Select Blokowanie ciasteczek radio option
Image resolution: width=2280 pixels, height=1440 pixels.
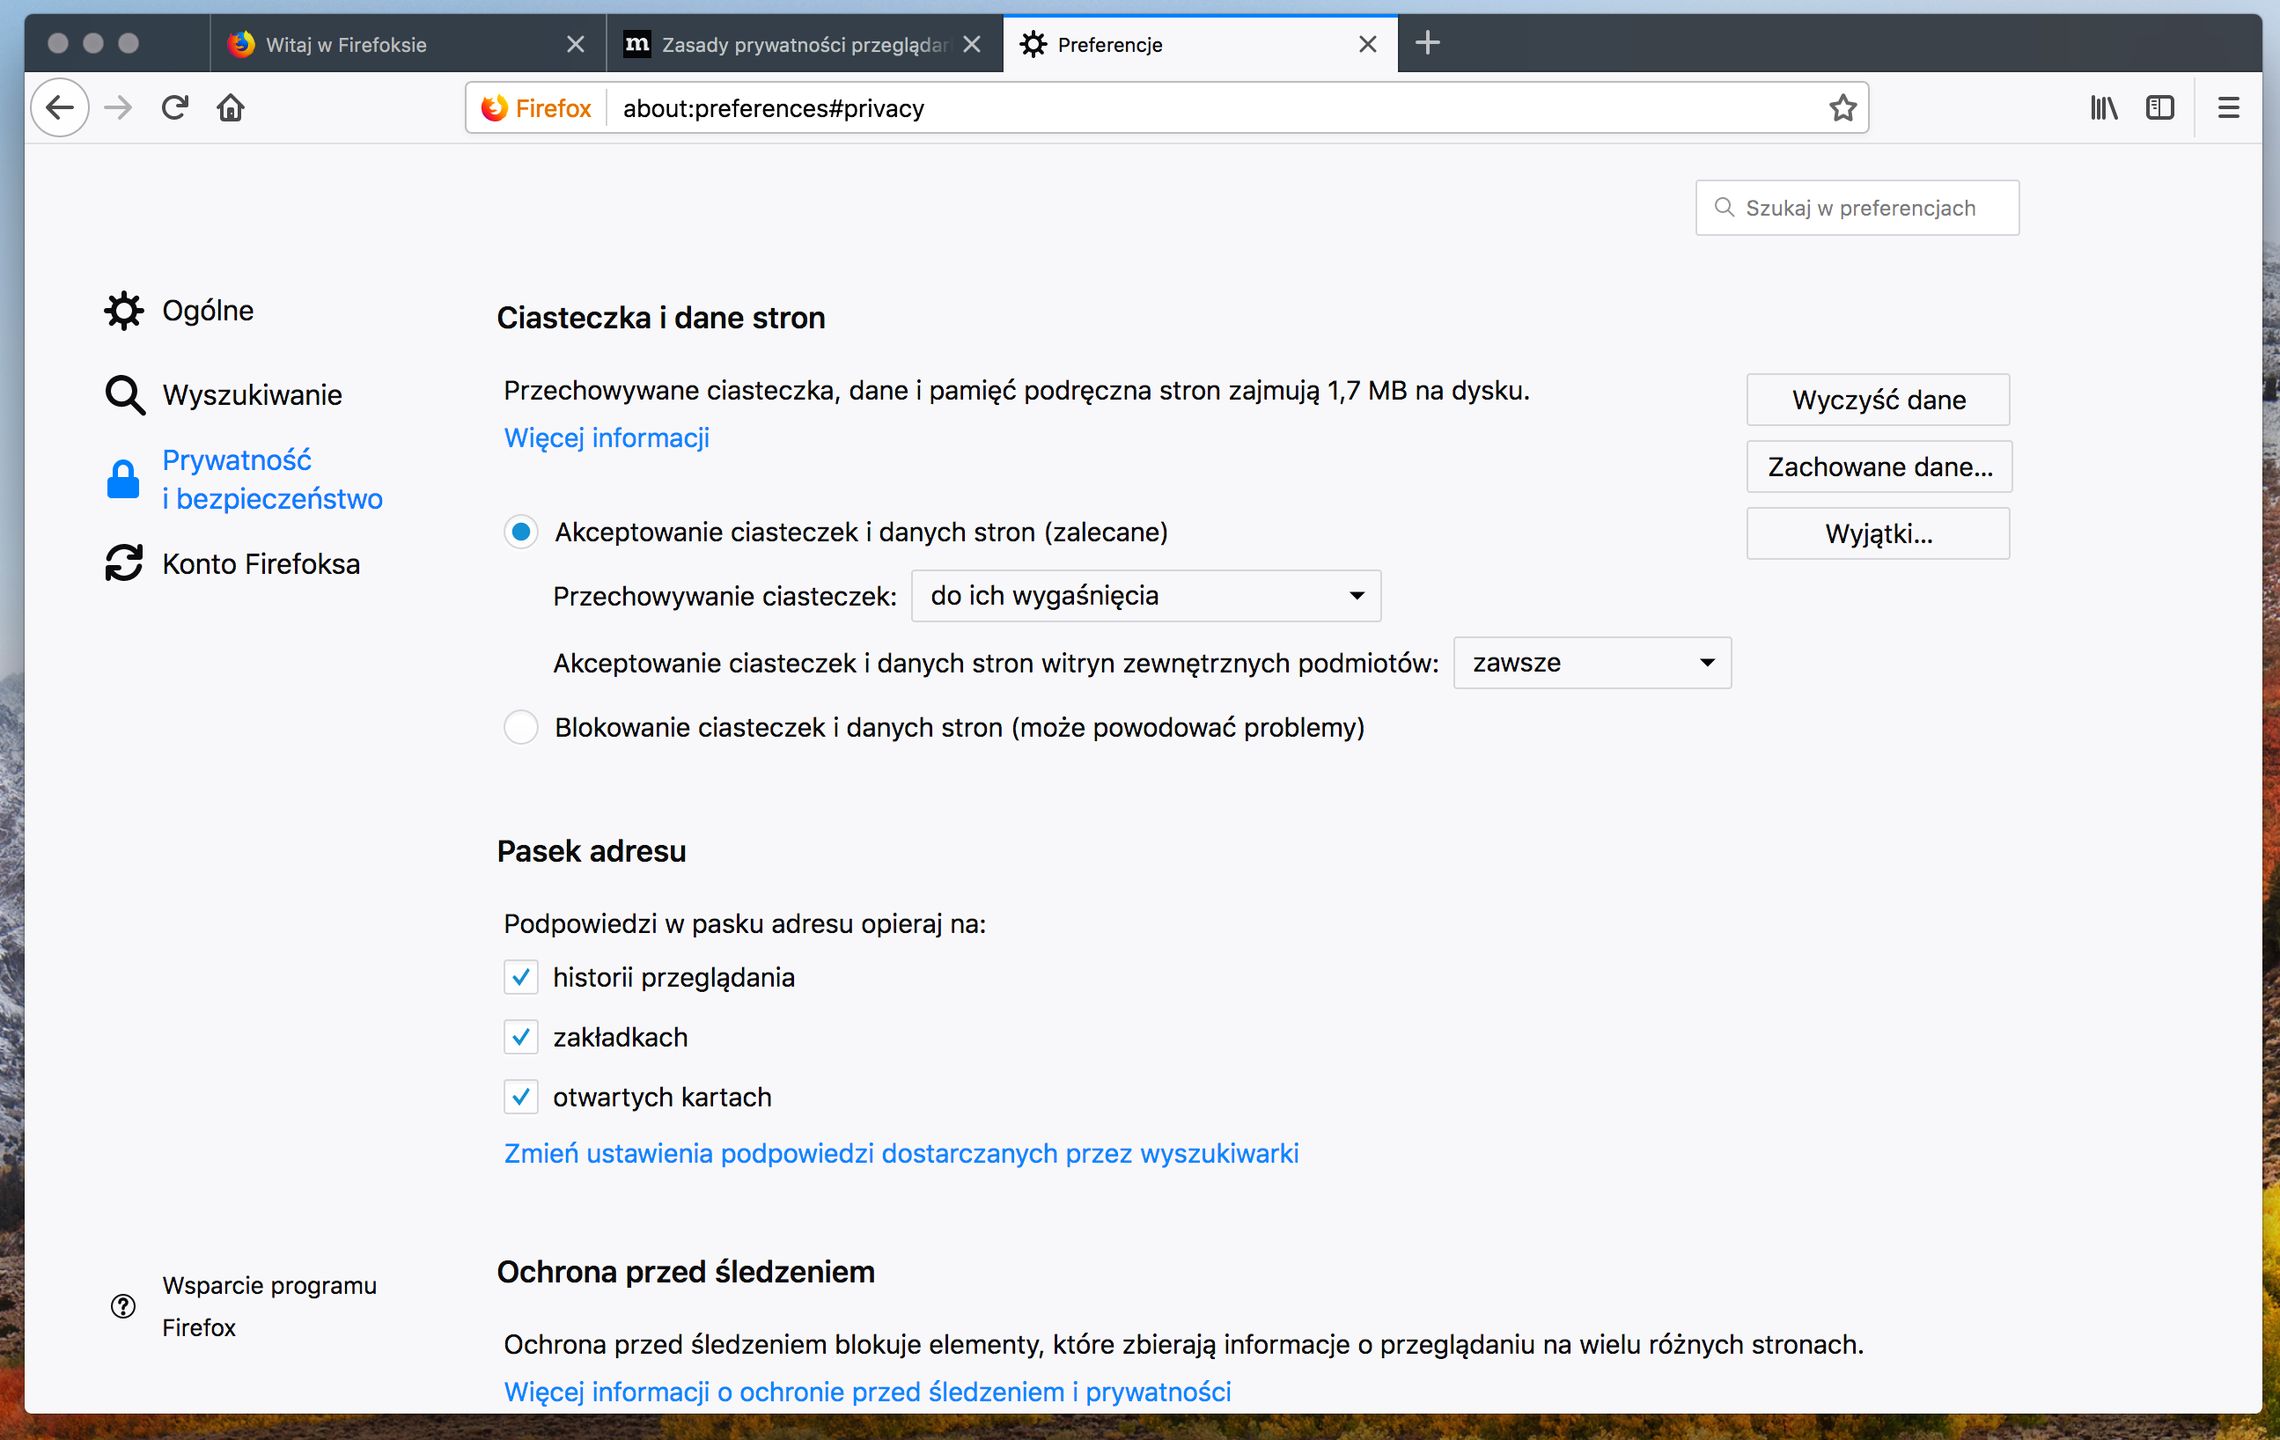click(521, 727)
